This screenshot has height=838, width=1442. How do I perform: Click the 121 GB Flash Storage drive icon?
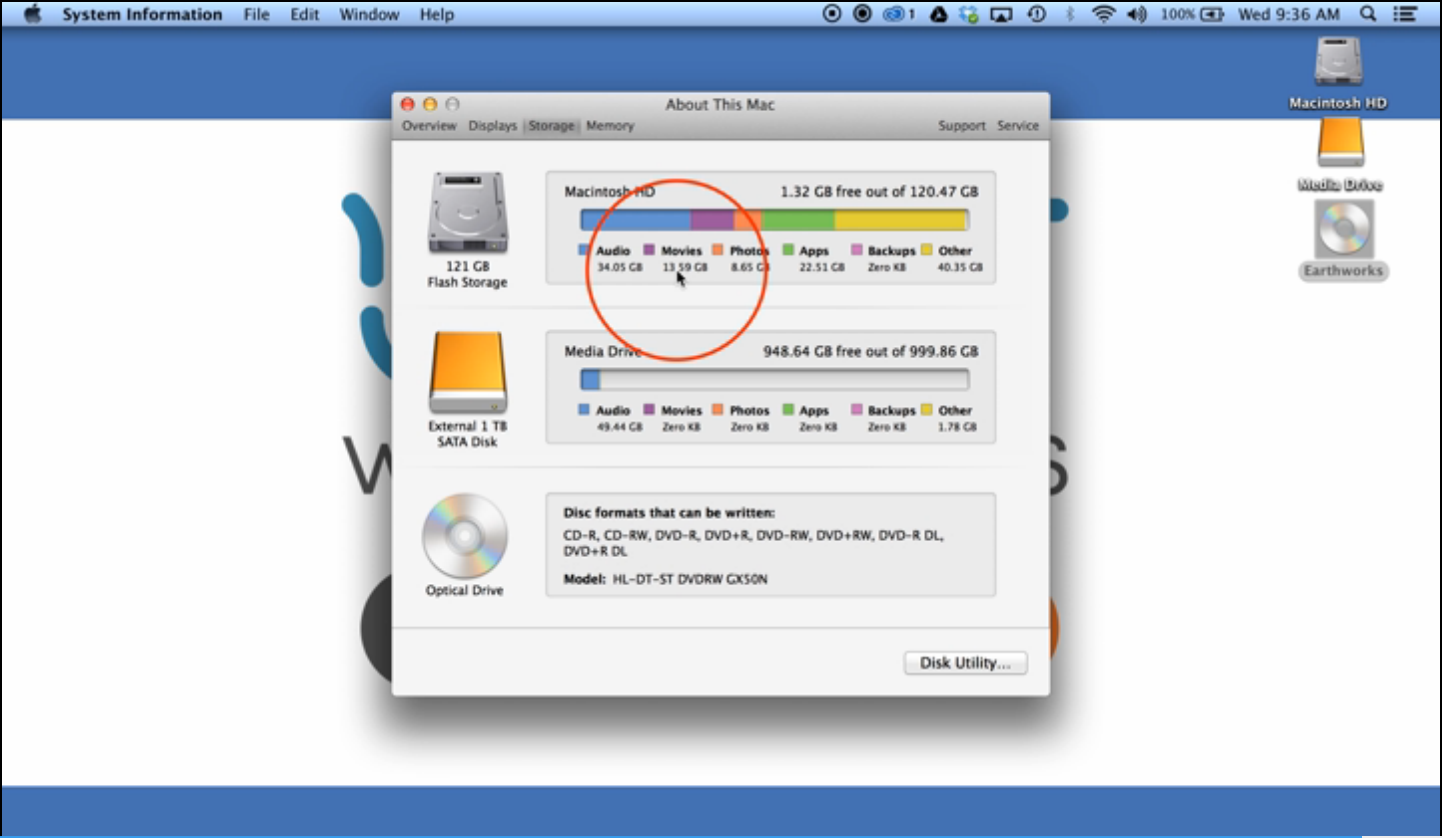468,212
